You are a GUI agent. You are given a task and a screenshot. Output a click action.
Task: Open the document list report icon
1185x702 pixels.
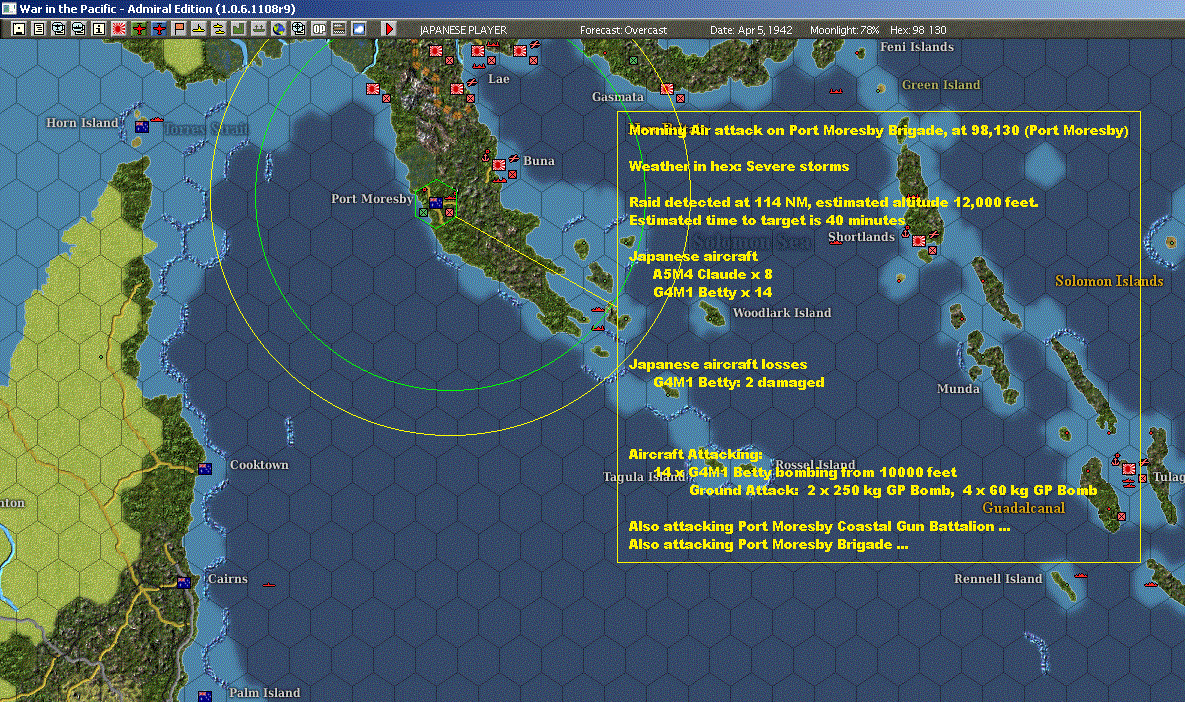(x=39, y=29)
